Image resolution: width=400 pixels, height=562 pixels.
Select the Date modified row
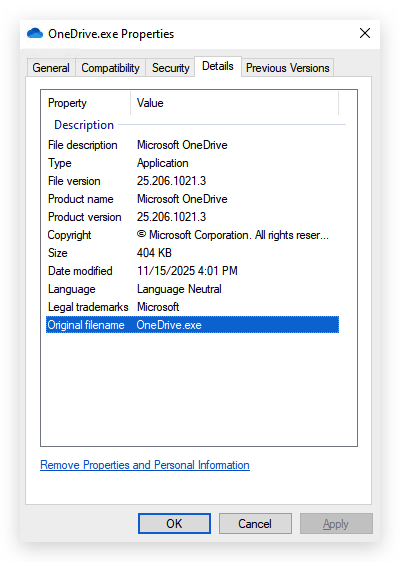pos(192,271)
